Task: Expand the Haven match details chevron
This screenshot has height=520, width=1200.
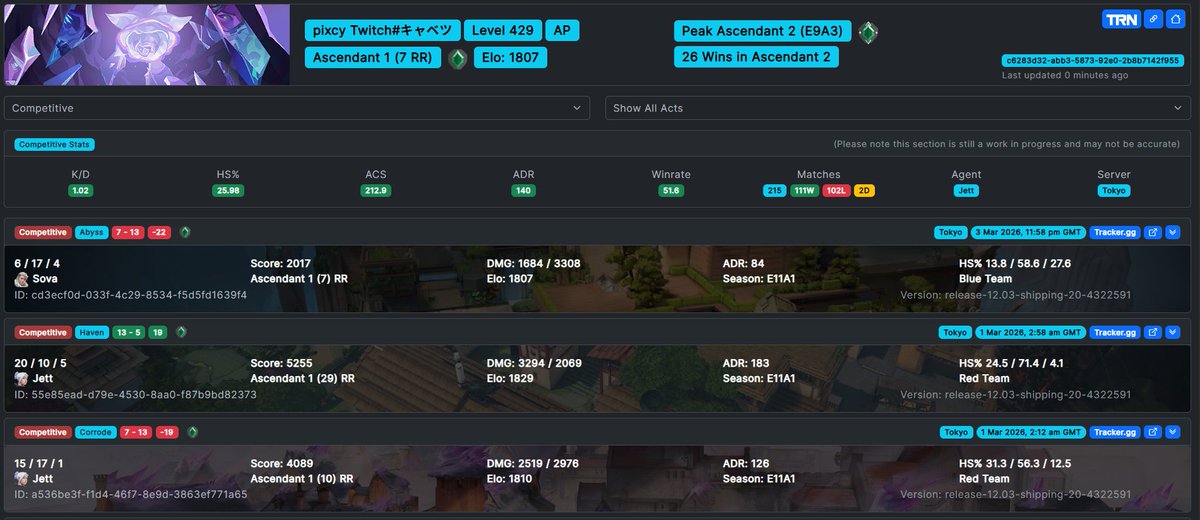Action: [x=1173, y=333]
